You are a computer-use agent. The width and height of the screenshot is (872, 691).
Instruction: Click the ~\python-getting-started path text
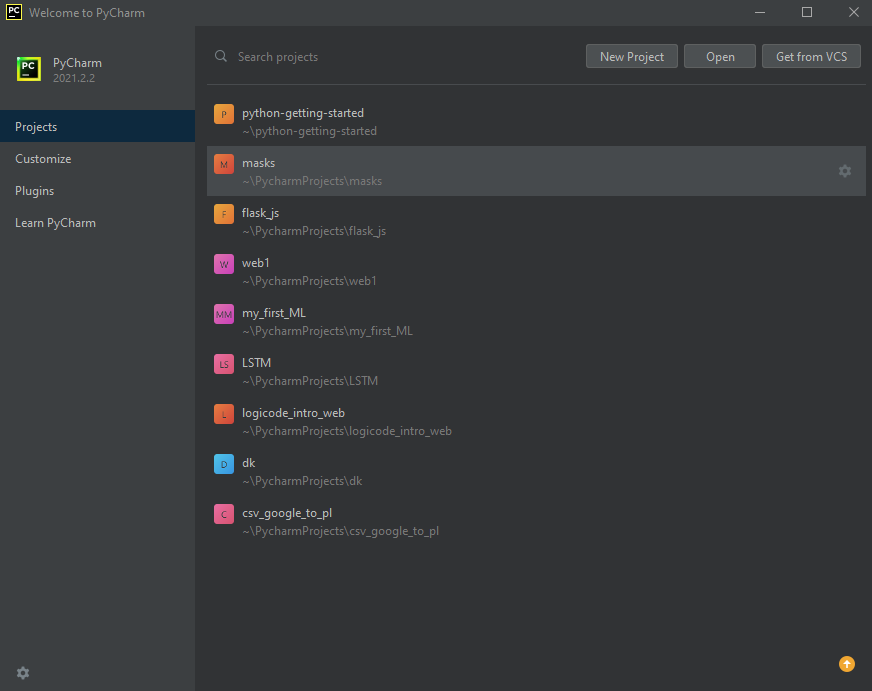[309, 131]
